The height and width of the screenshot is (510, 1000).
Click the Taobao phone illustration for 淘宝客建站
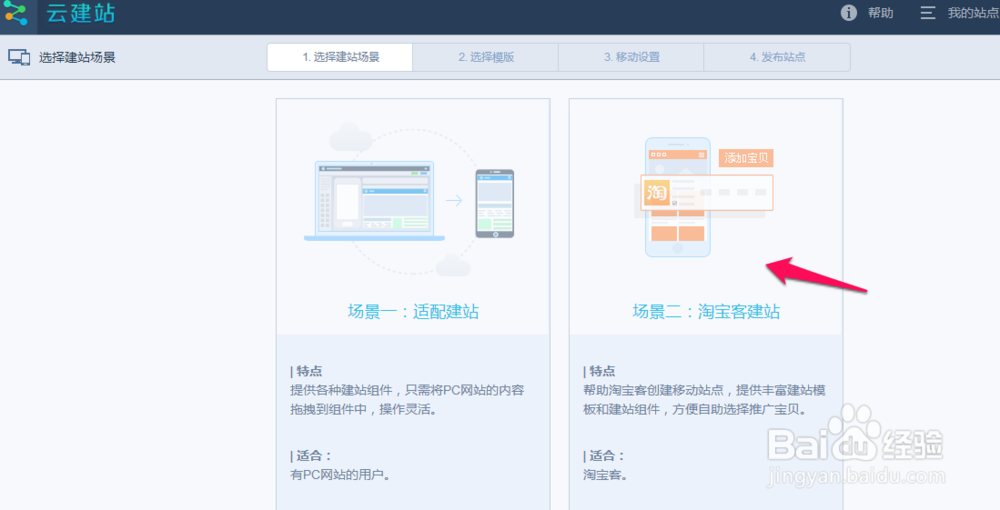[x=704, y=197]
